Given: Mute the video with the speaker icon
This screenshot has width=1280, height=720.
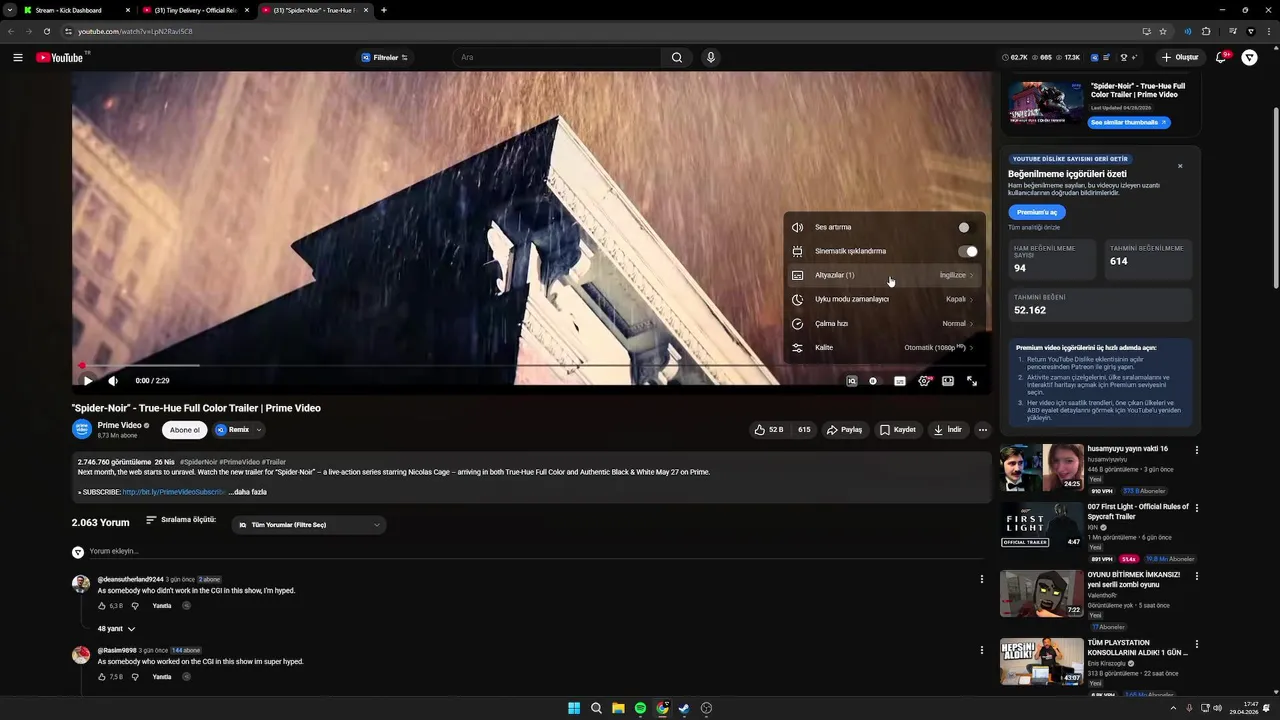Looking at the screenshot, I should pos(113,381).
